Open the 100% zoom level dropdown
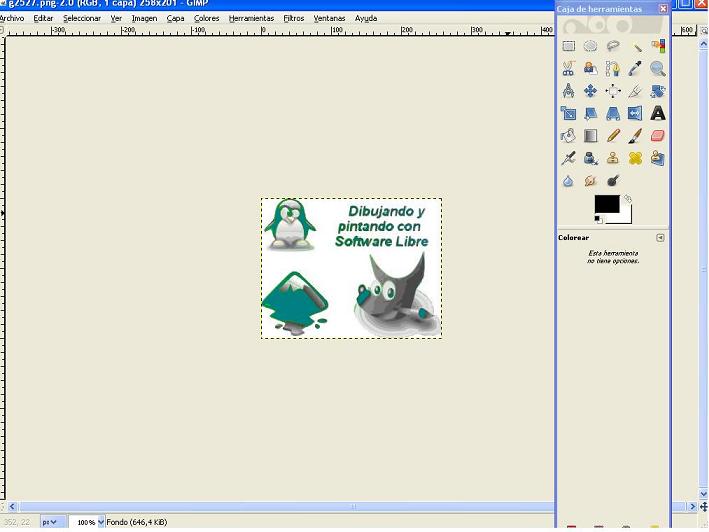This screenshot has width=709, height=532. click(x=101, y=523)
